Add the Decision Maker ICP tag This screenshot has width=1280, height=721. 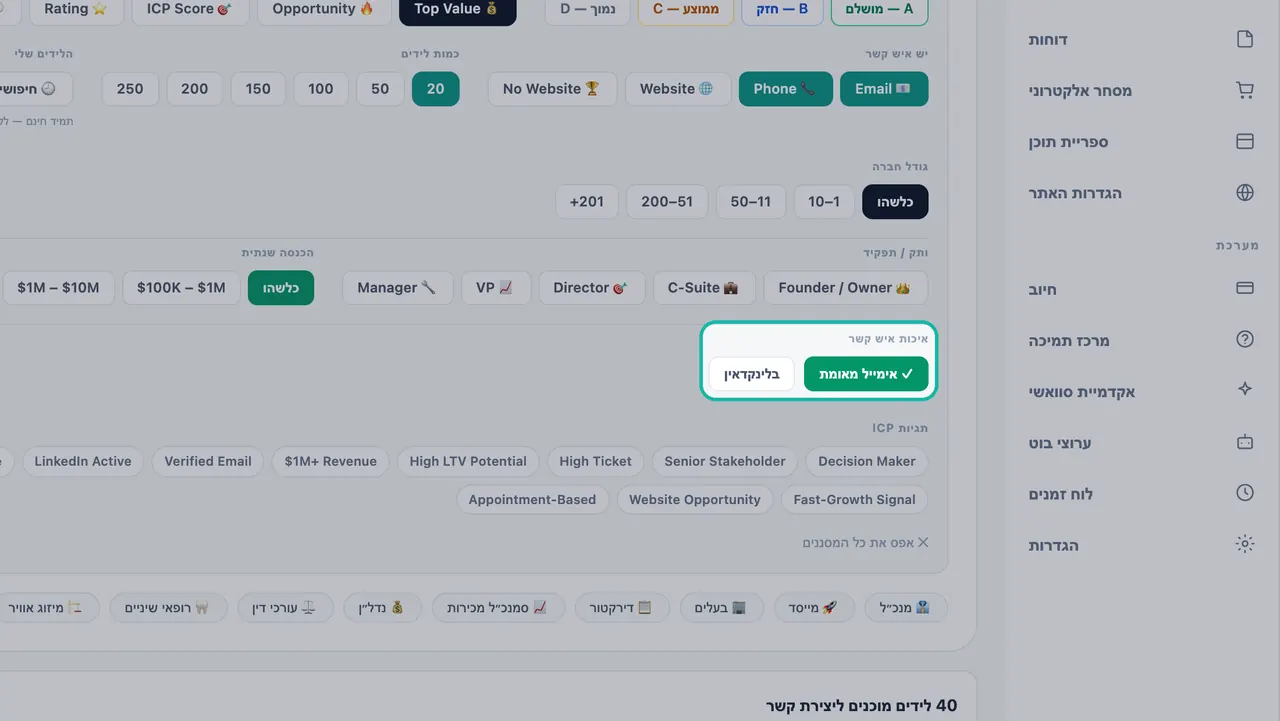tap(867, 461)
